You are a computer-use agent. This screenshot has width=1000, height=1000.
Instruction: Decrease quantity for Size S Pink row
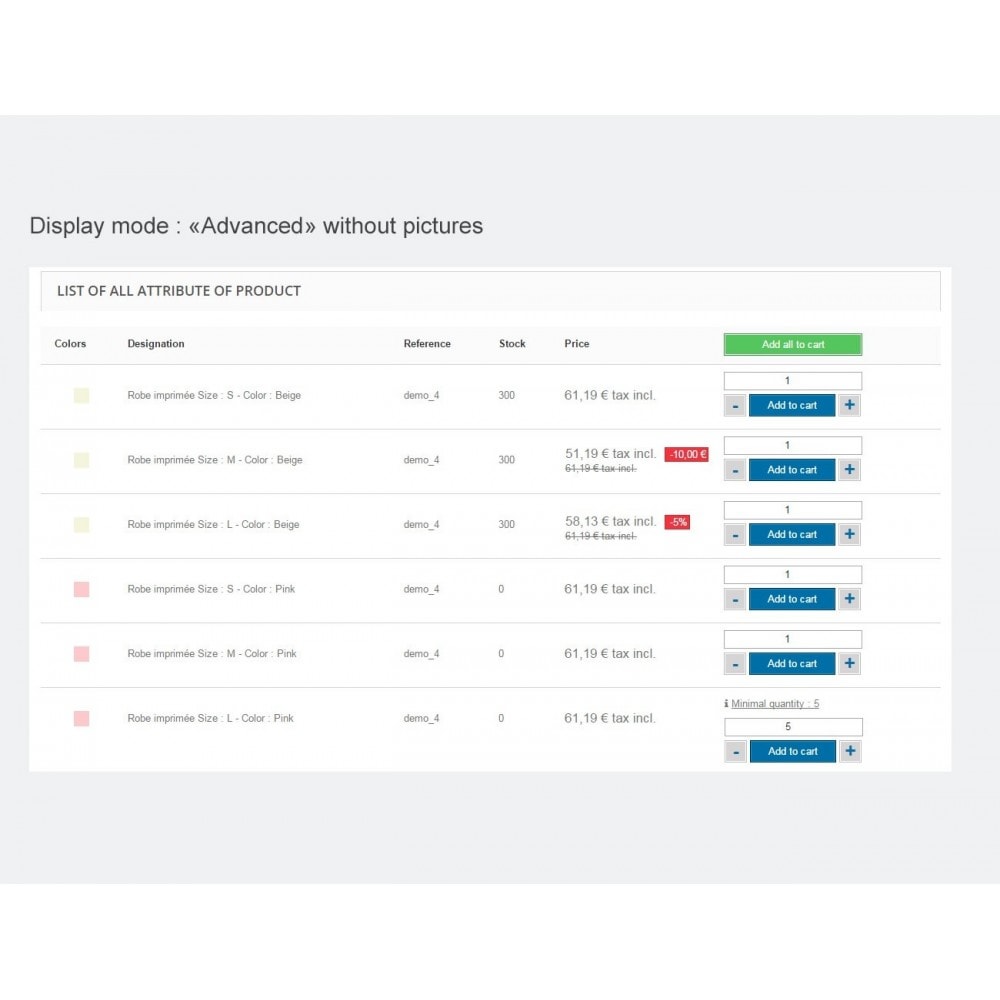[735, 599]
